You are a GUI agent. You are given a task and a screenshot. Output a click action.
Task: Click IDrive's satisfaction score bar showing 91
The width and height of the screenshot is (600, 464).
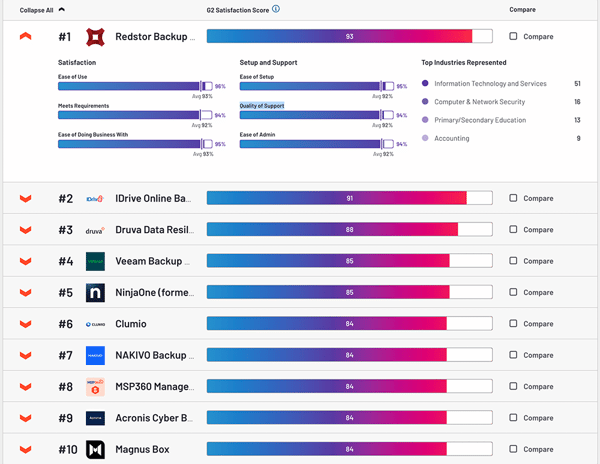pyautogui.click(x=349, y=198)
